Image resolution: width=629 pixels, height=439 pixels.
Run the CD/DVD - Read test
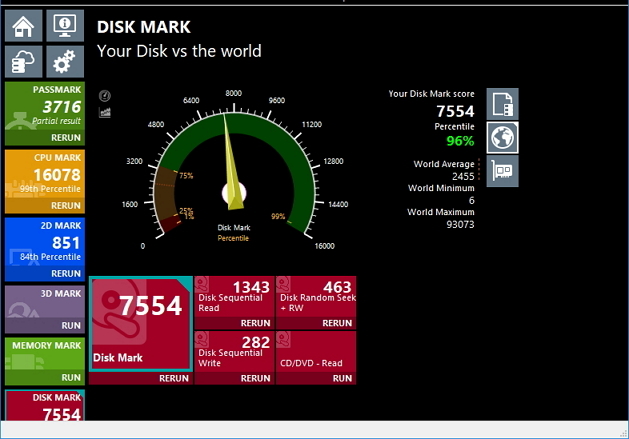(x=341, y=379)
